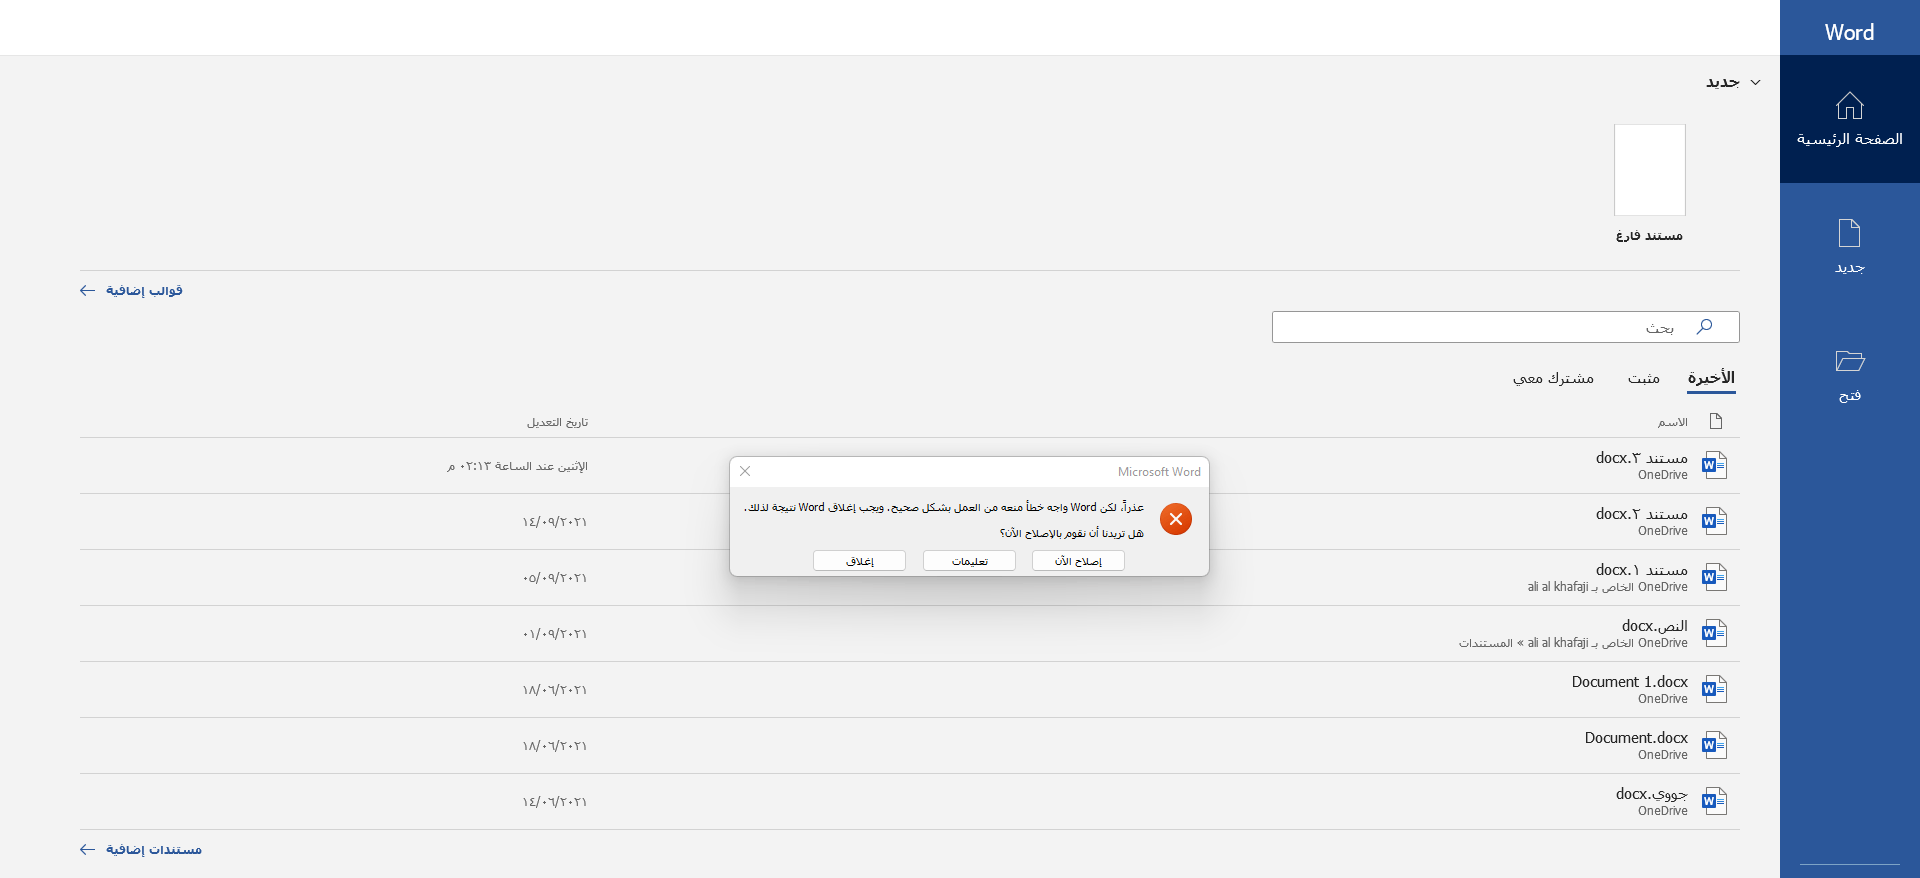Click the Word file icon for مستند ٣.docx
Screen dimensions: 1920x878
[1714, 465]
